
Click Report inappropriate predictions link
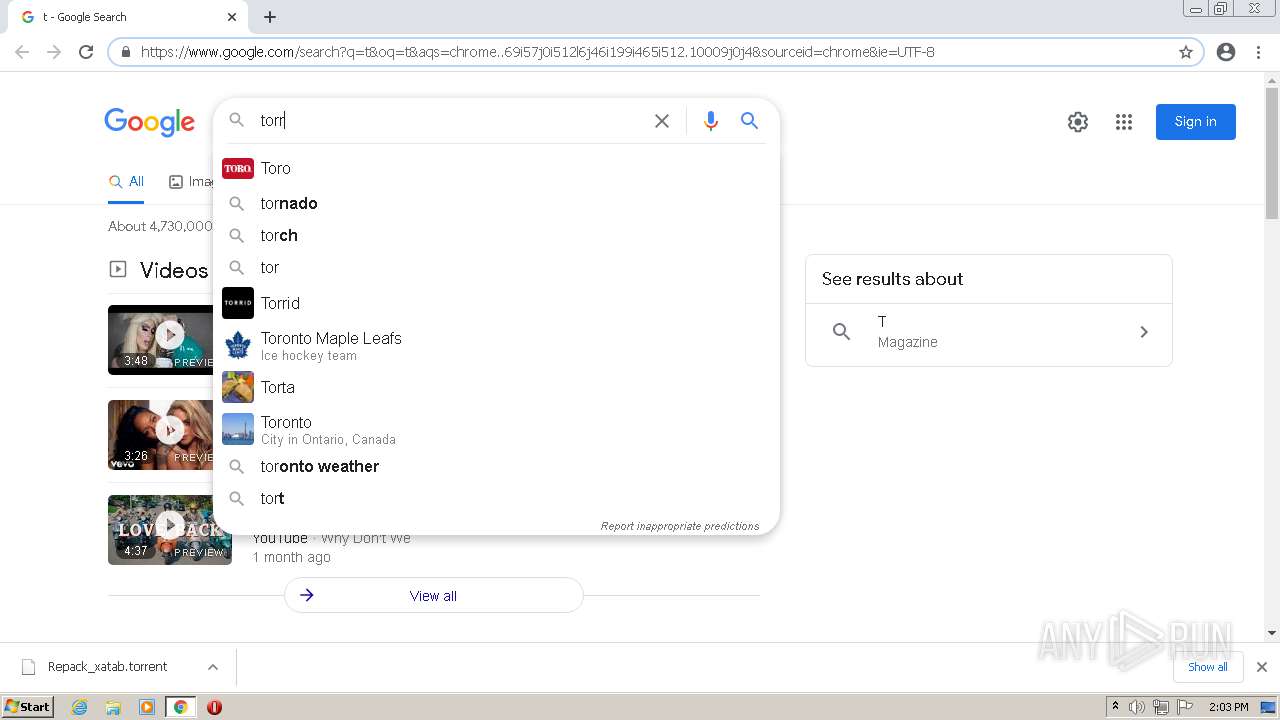[680, 526]
